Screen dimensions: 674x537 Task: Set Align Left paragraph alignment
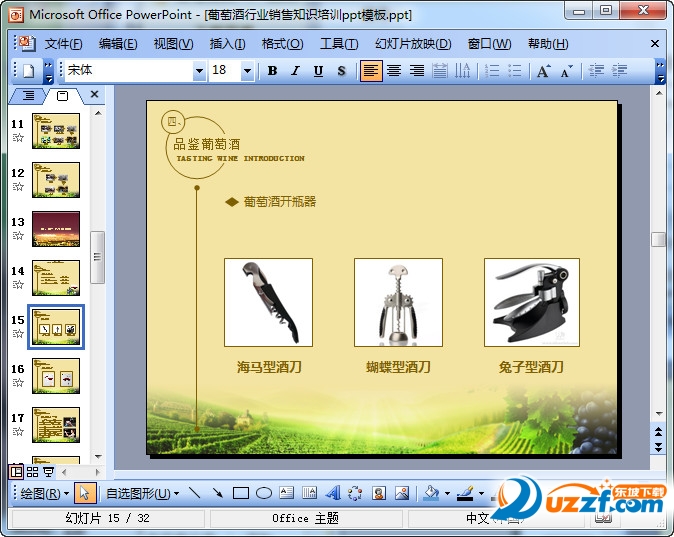371,71
